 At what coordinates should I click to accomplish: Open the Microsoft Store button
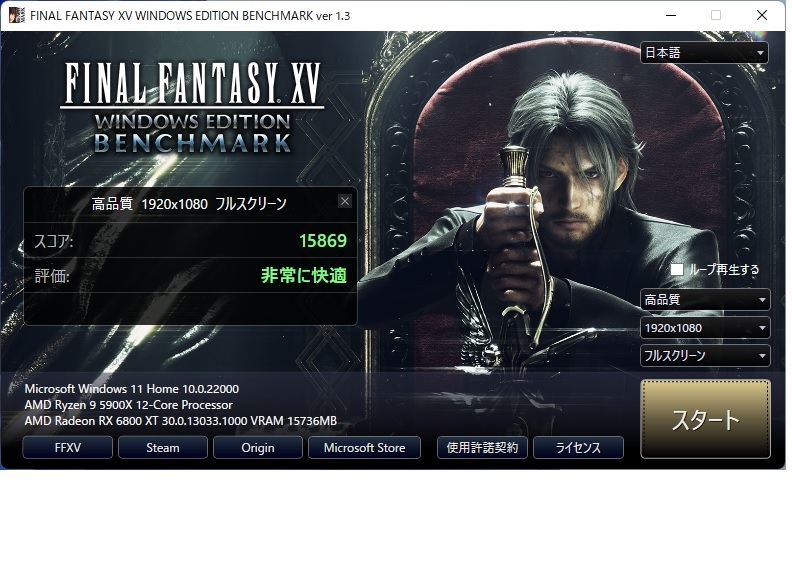click(364, 448)
